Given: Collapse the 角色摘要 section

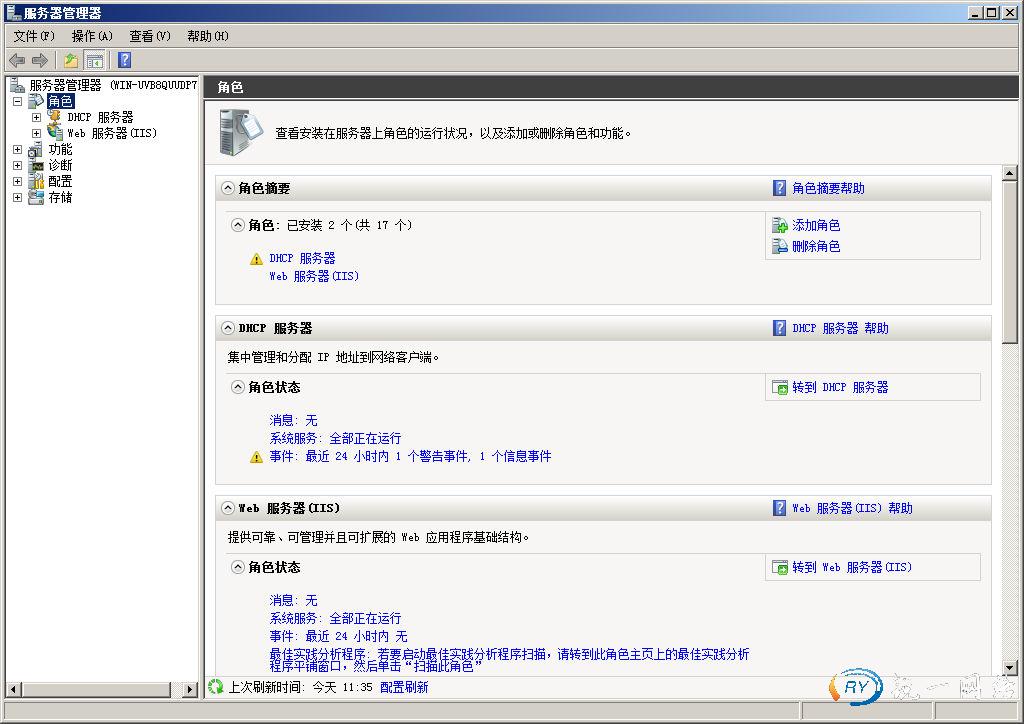Looking at the screenshot, I should point(228,188).
